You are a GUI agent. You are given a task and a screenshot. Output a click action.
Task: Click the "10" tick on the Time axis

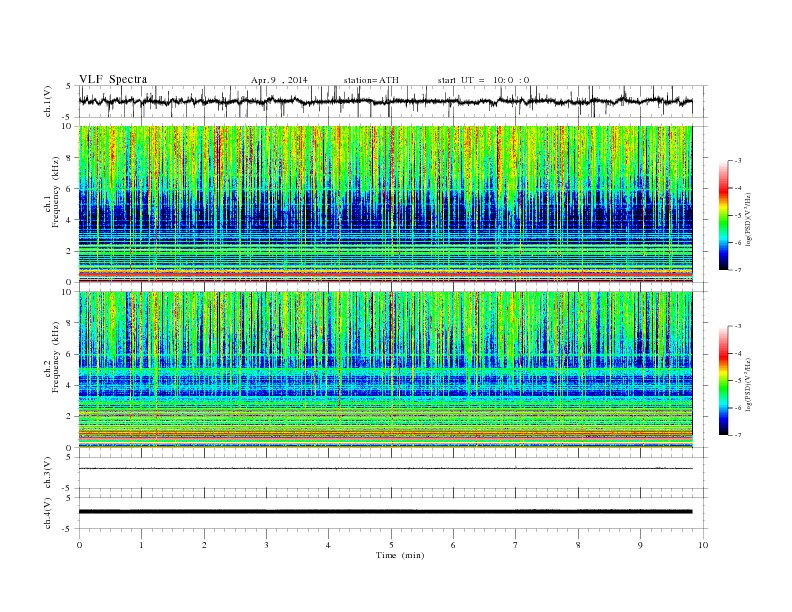(x=703, y=545)
